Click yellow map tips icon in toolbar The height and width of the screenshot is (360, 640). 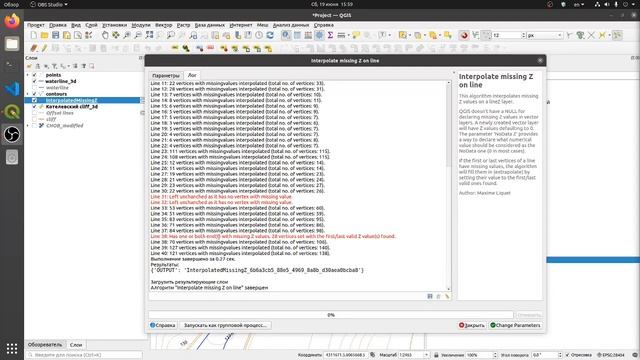356,36
